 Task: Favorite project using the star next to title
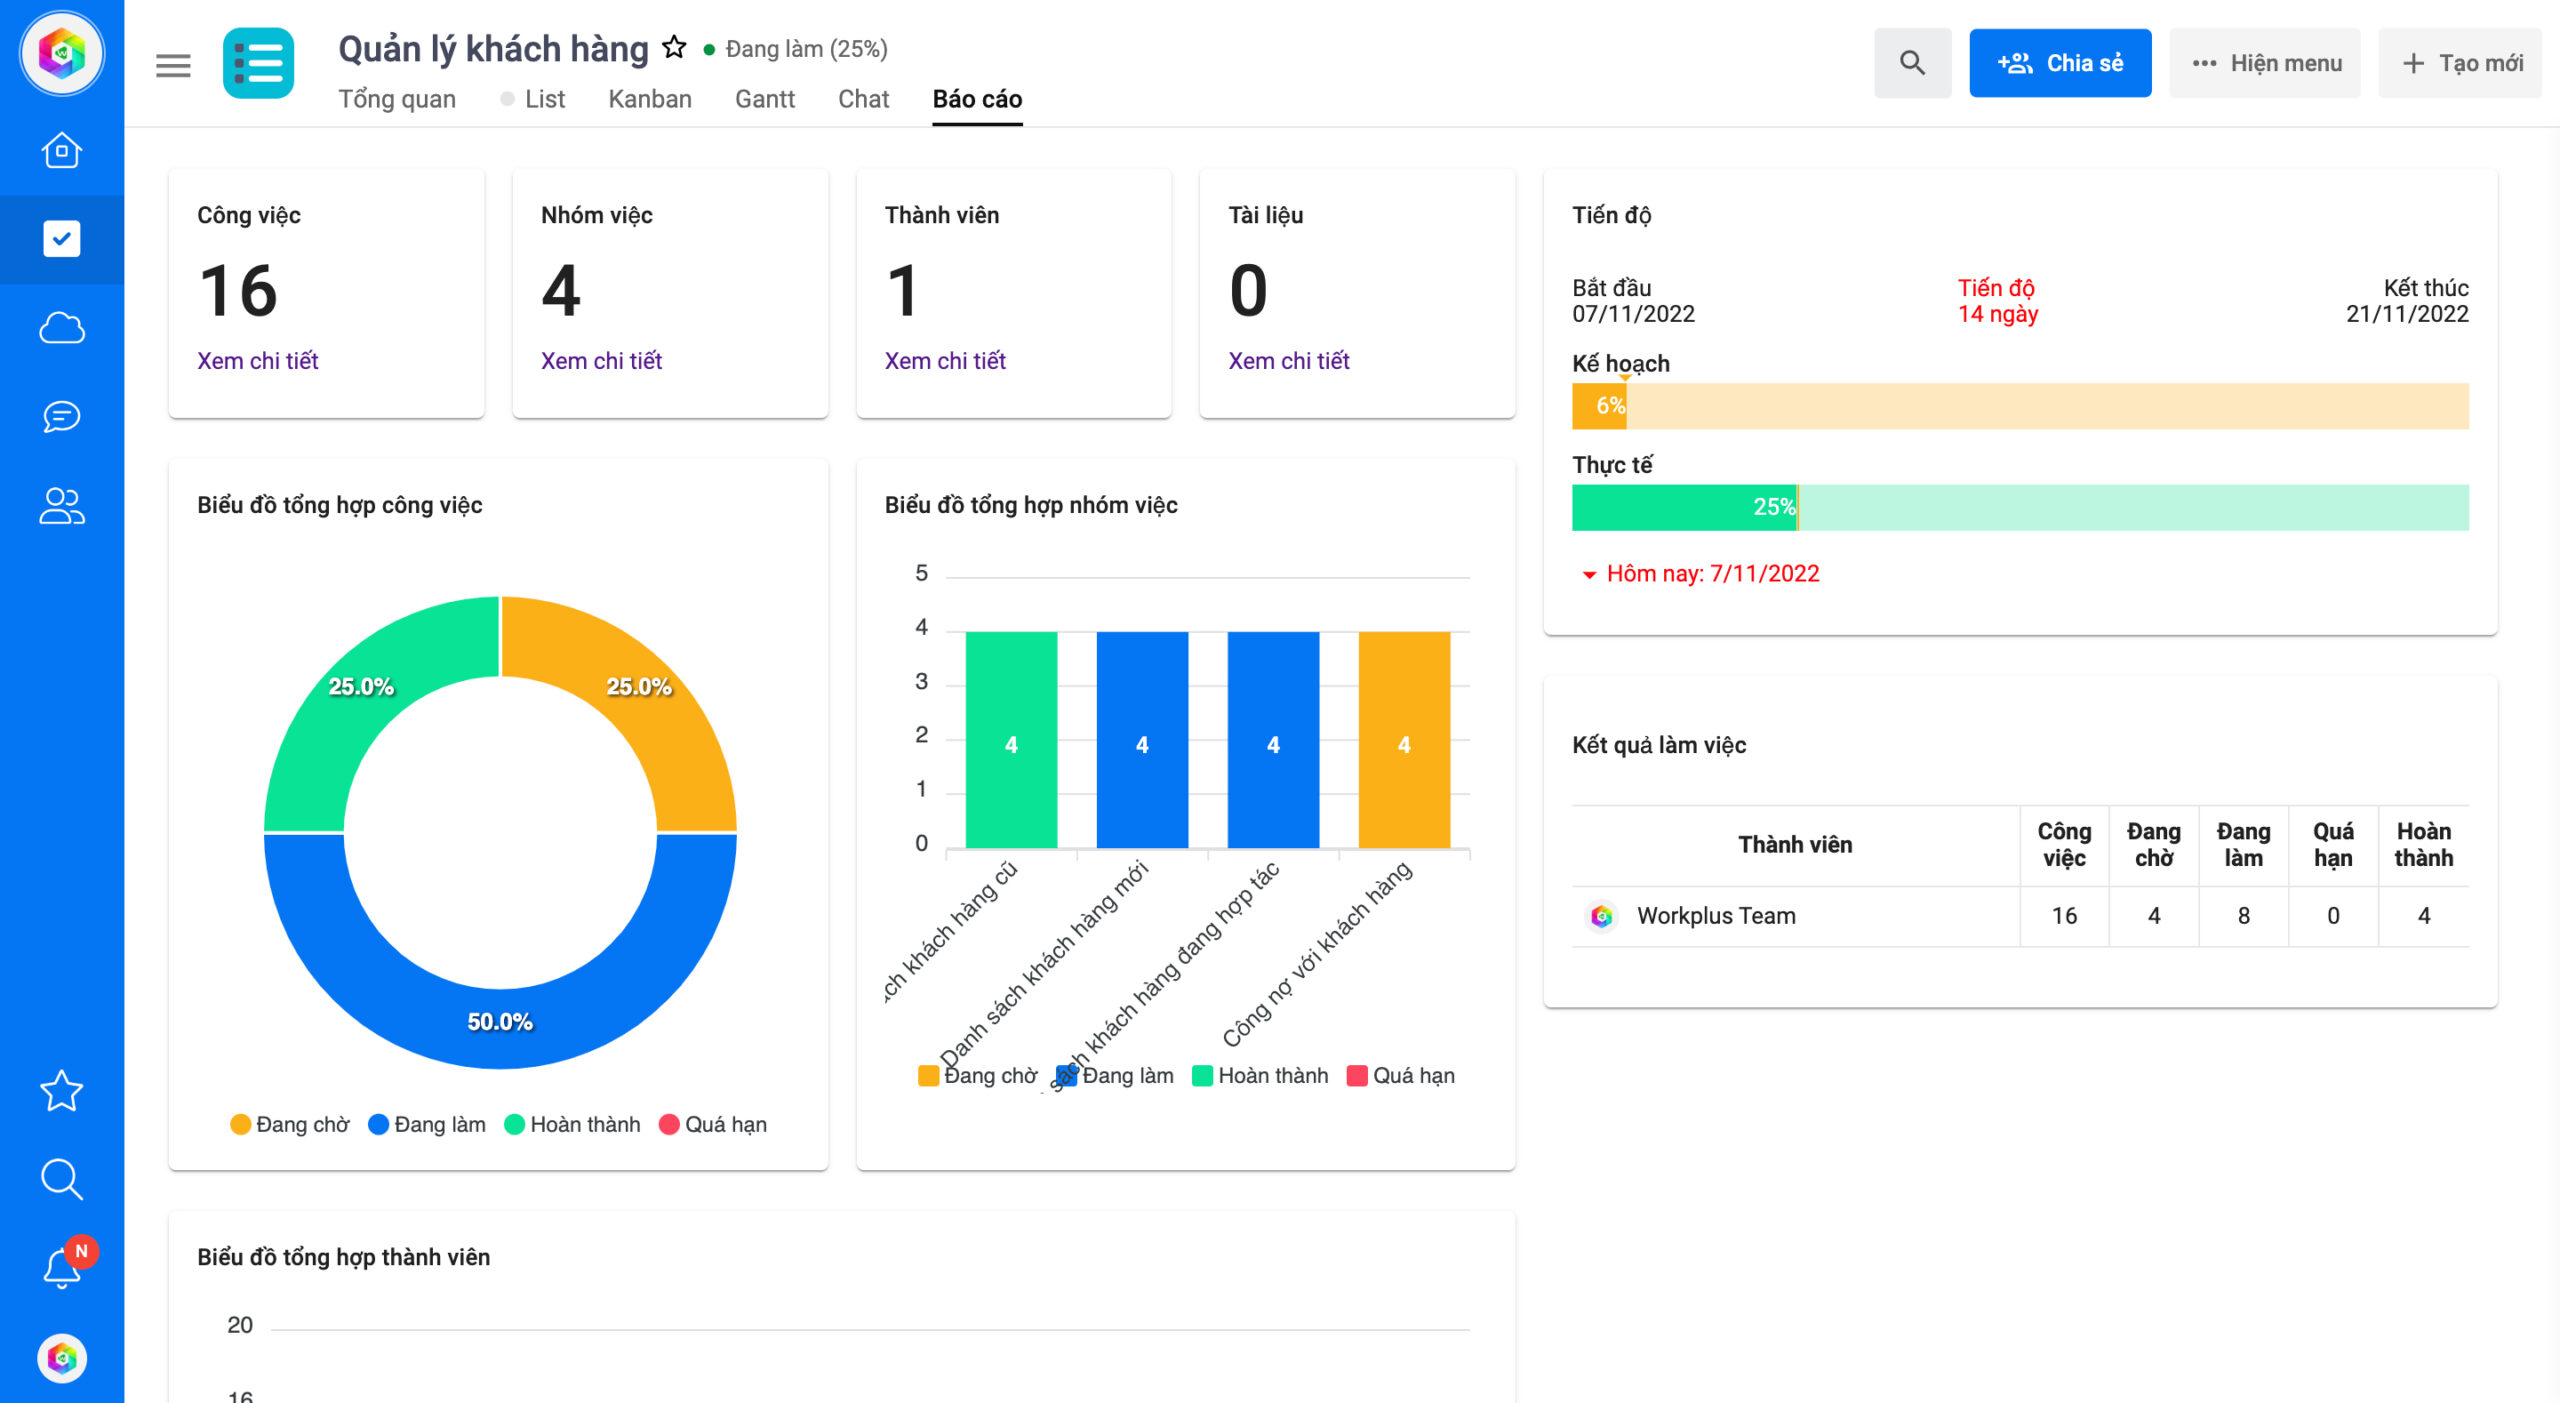point(675,47)
